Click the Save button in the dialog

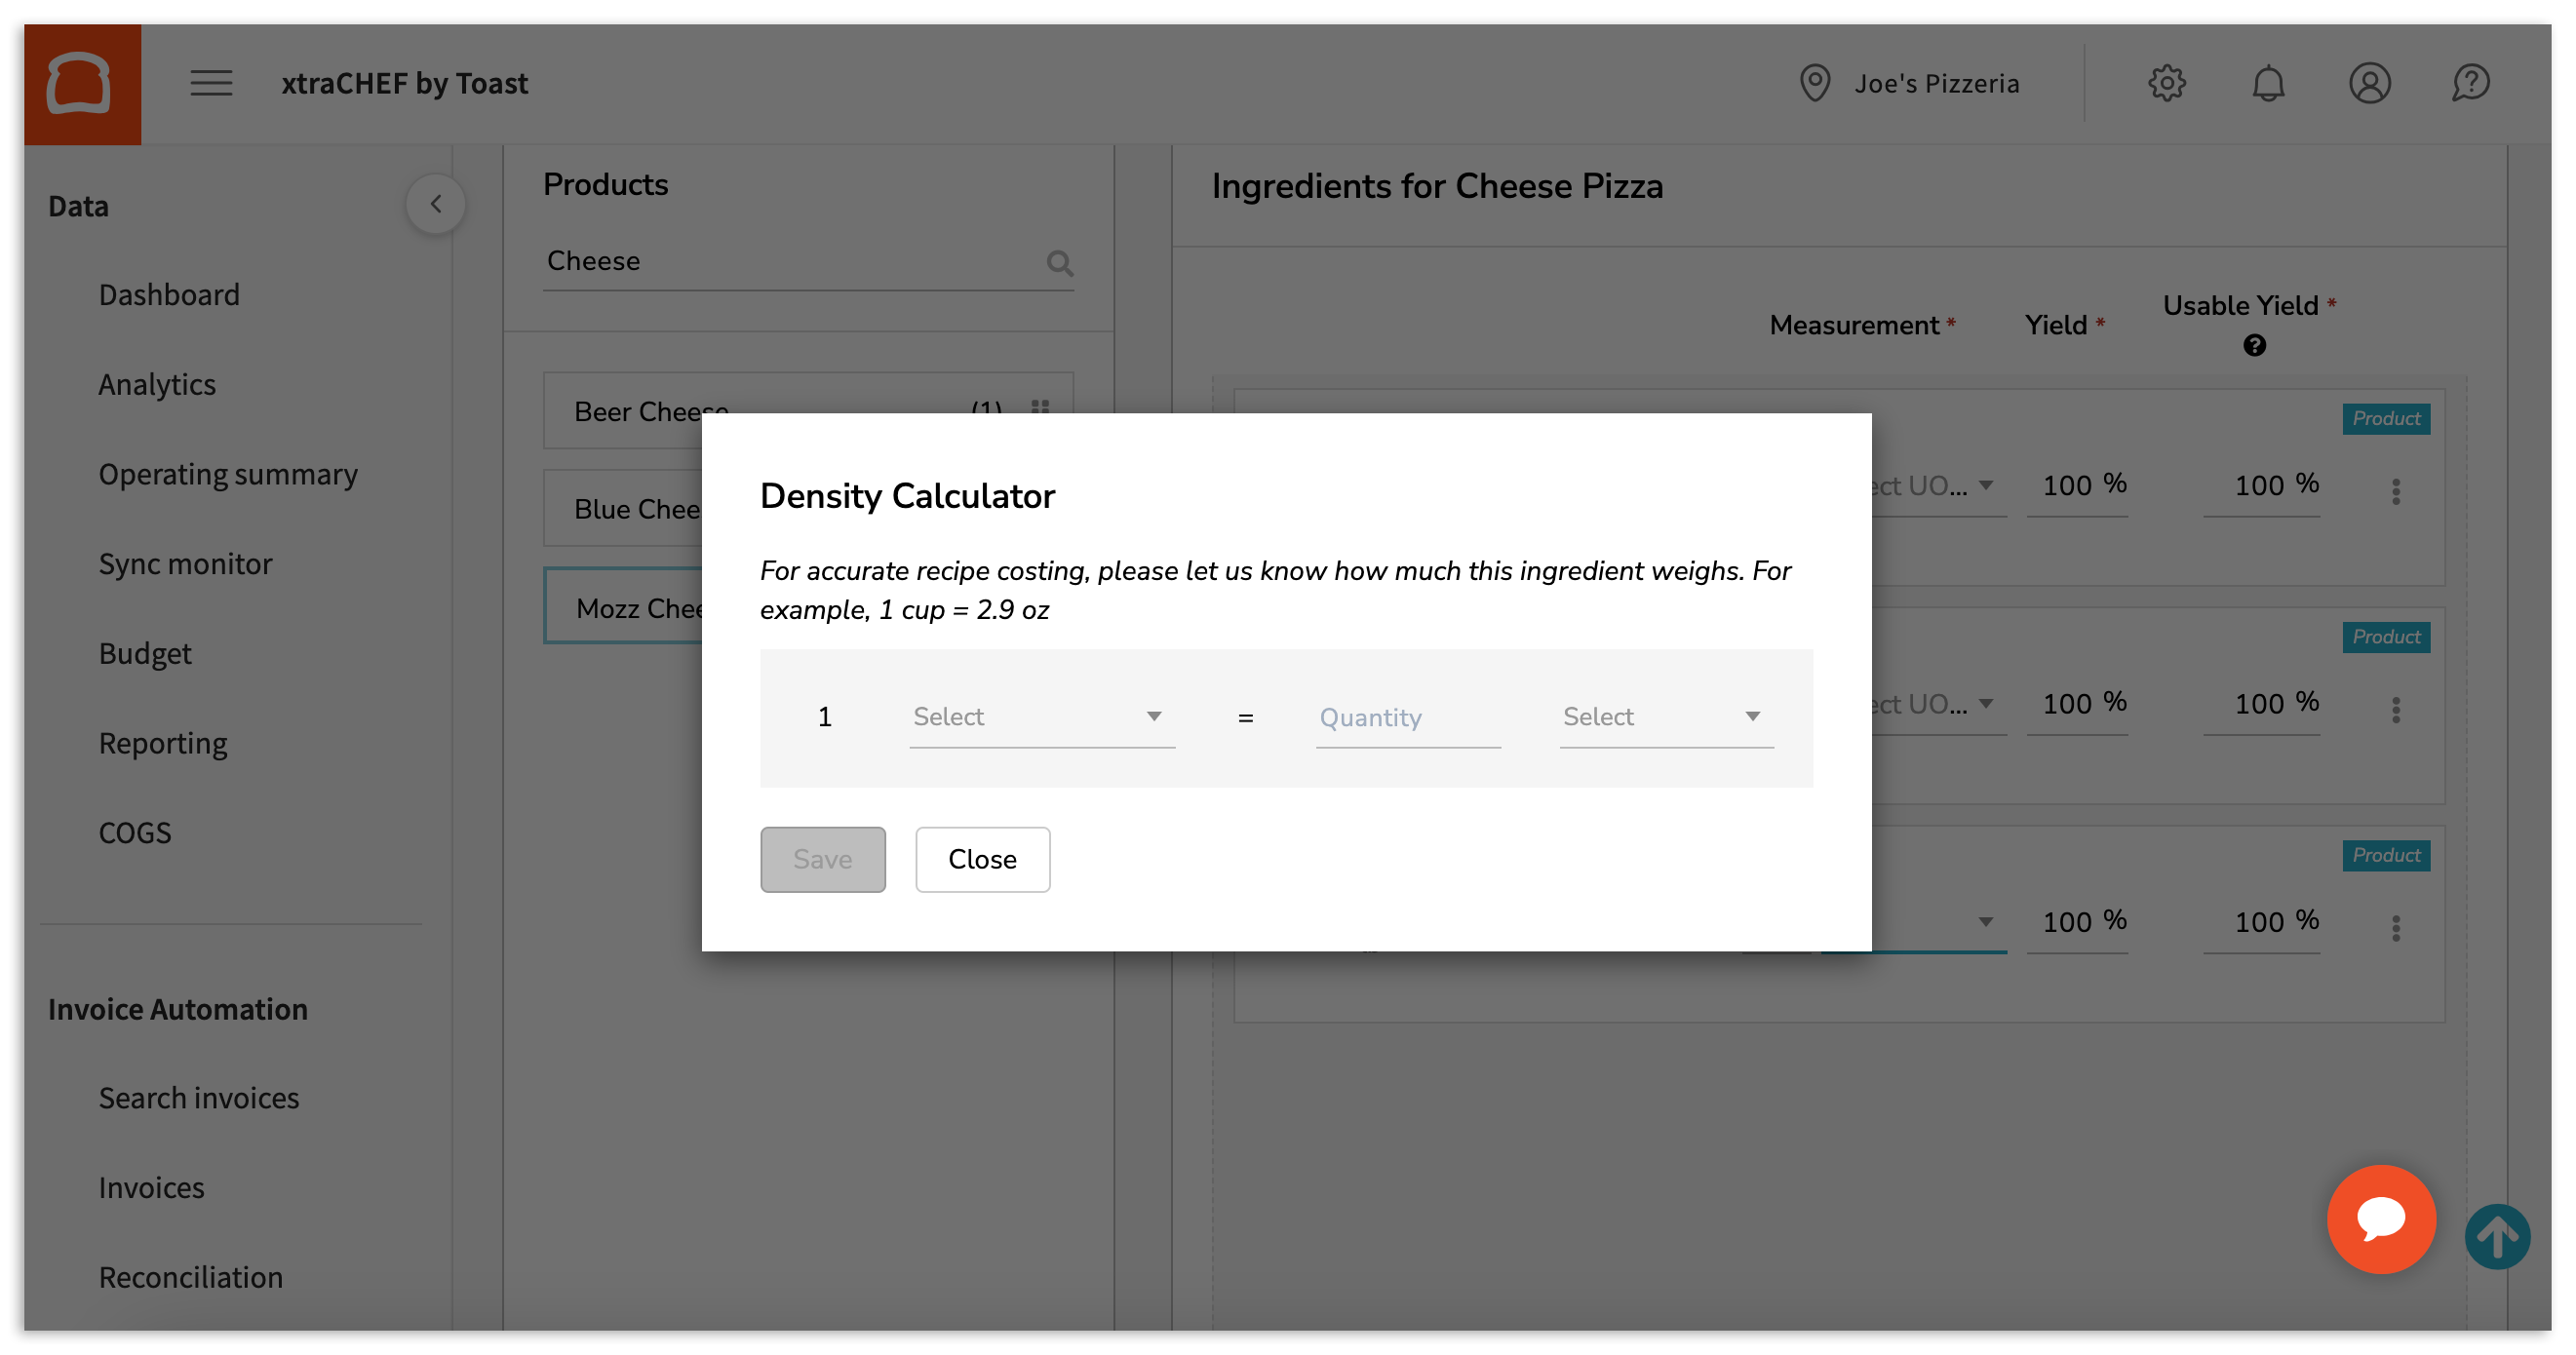(822, 859)
